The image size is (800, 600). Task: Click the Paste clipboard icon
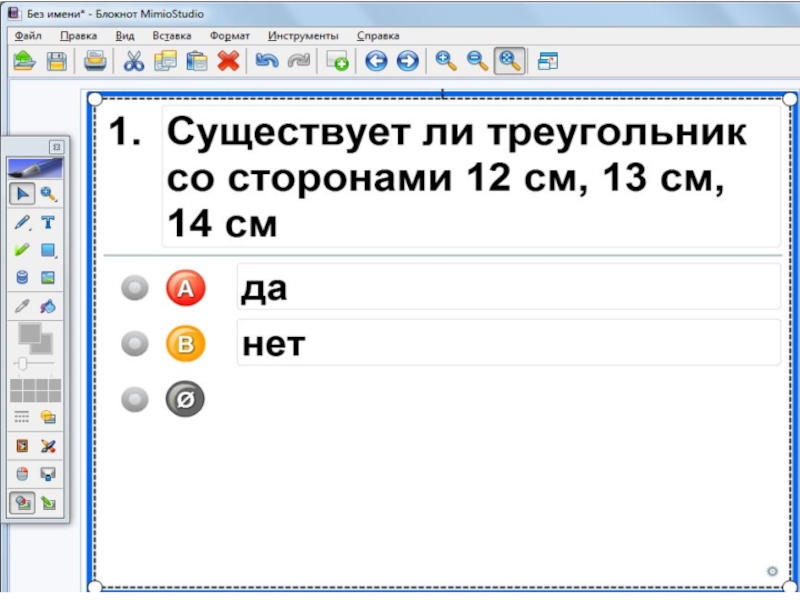(197, 61)
